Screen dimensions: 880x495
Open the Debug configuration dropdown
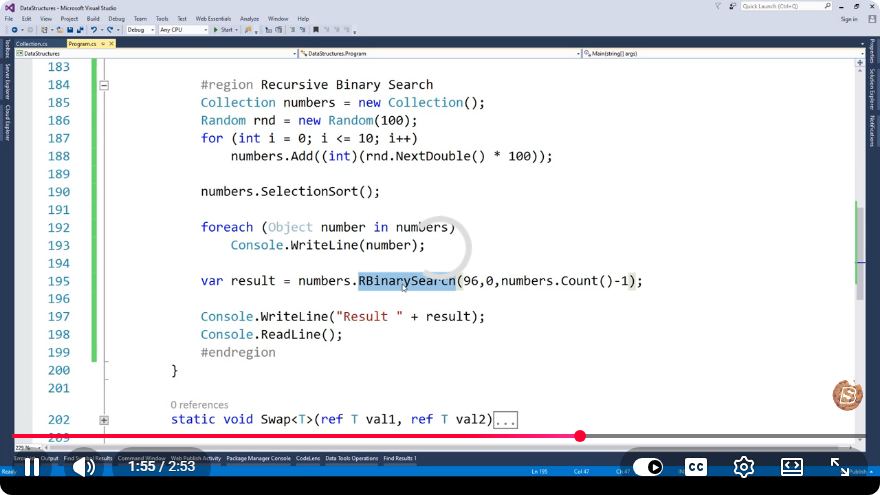click(140, 30)
